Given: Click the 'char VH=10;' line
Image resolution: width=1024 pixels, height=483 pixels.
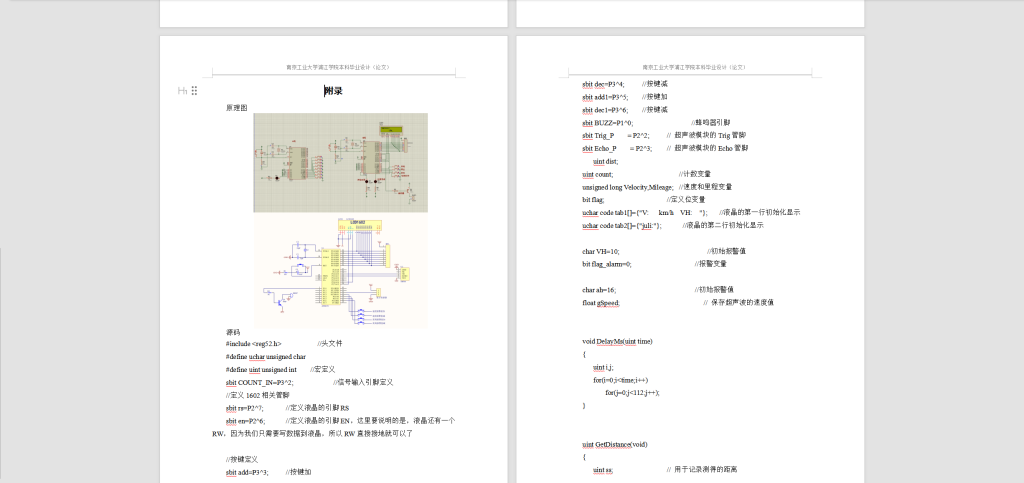Looking at the screenshot, I should (601, 251).
